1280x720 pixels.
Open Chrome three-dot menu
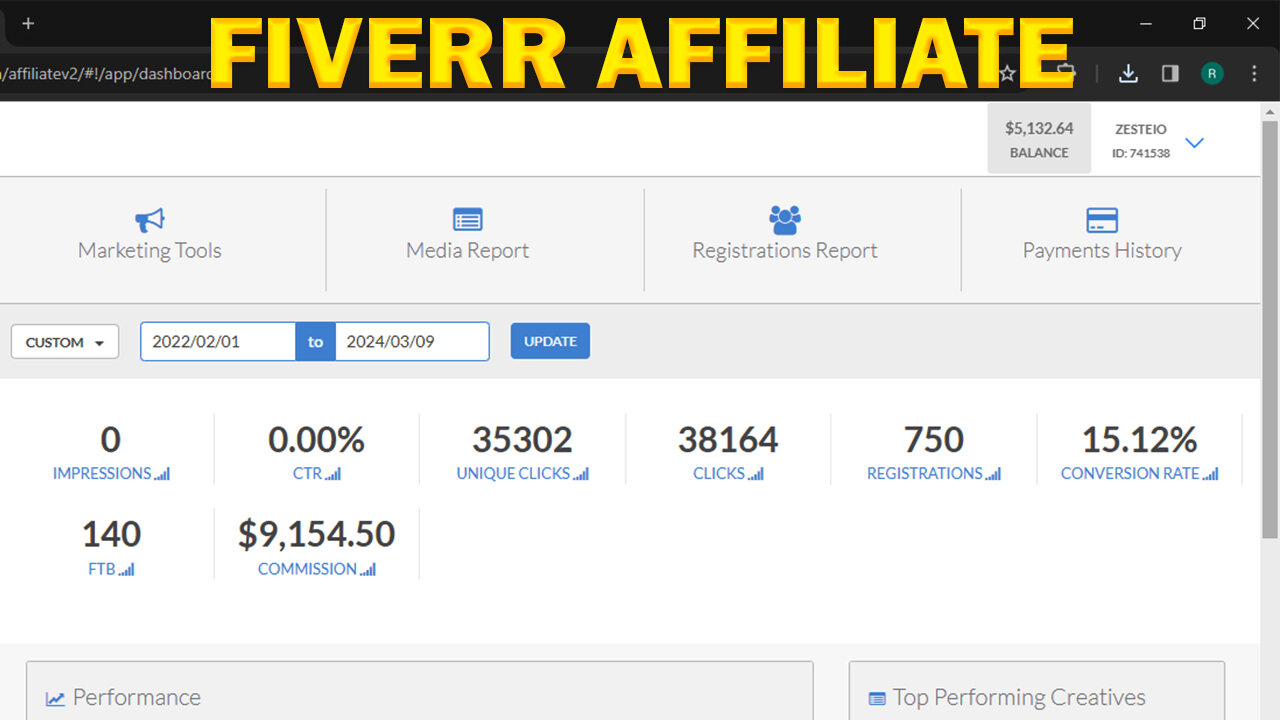pyautogui.click(x=1254, y=73)
